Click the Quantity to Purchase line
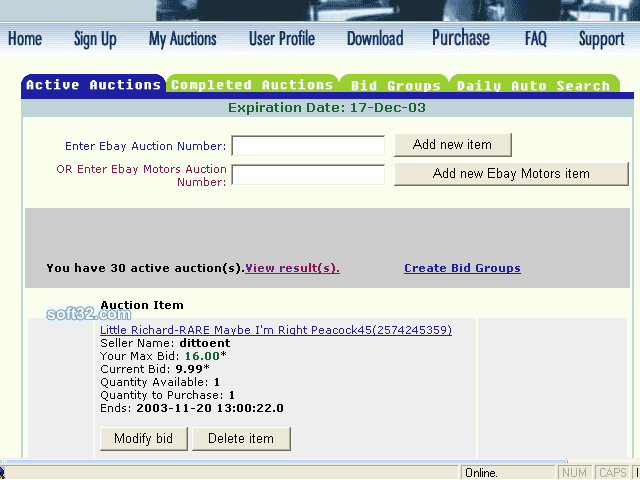640x480 pixels. point(167,395)
